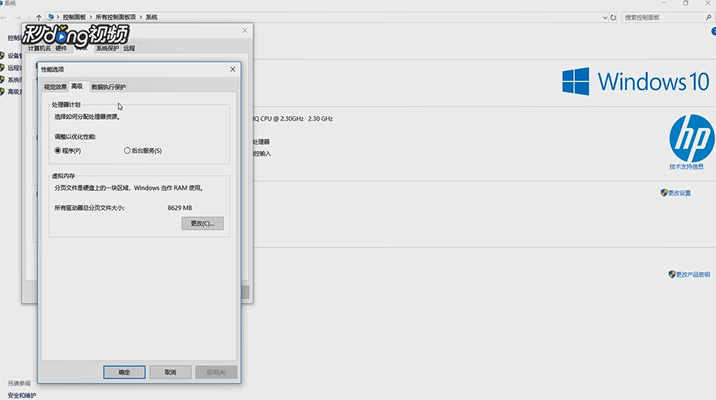Click the shield icon beside 更改产品密钥
Viewport: 716px width, 400px height.
[x=672, y=274]
